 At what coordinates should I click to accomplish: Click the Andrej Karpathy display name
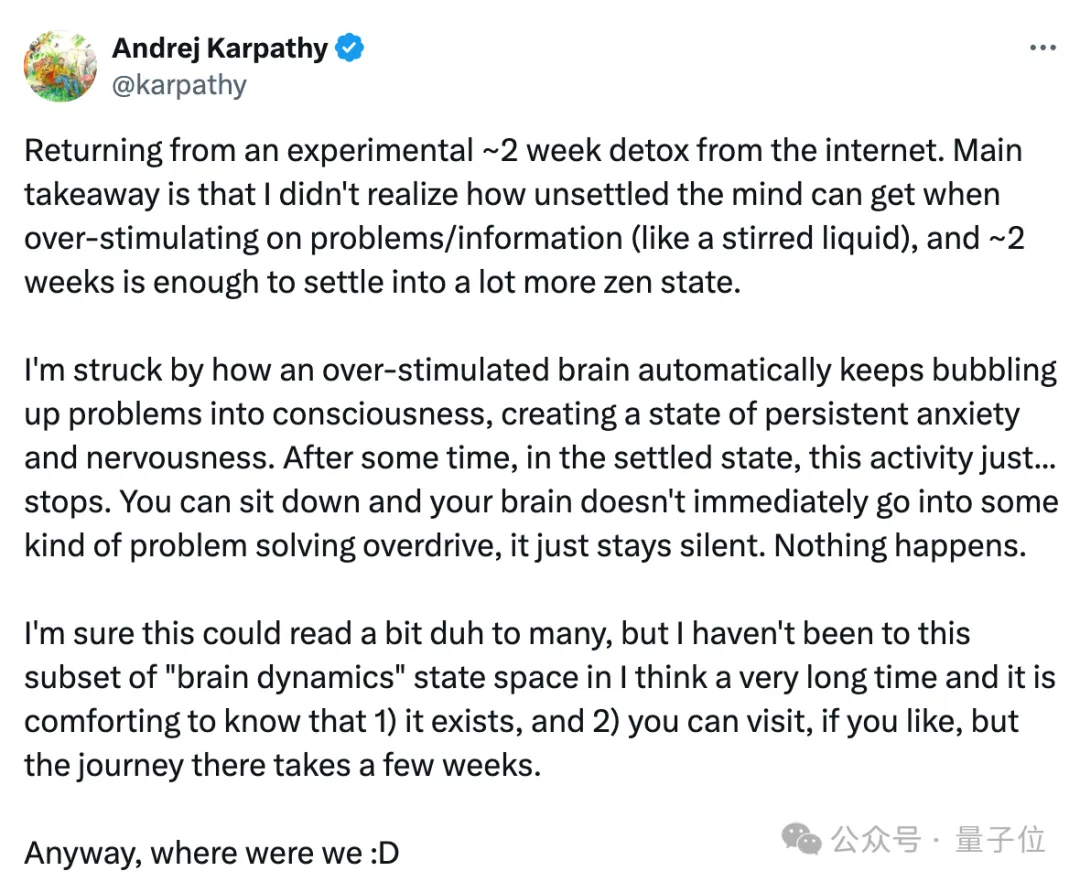(220, 47)
